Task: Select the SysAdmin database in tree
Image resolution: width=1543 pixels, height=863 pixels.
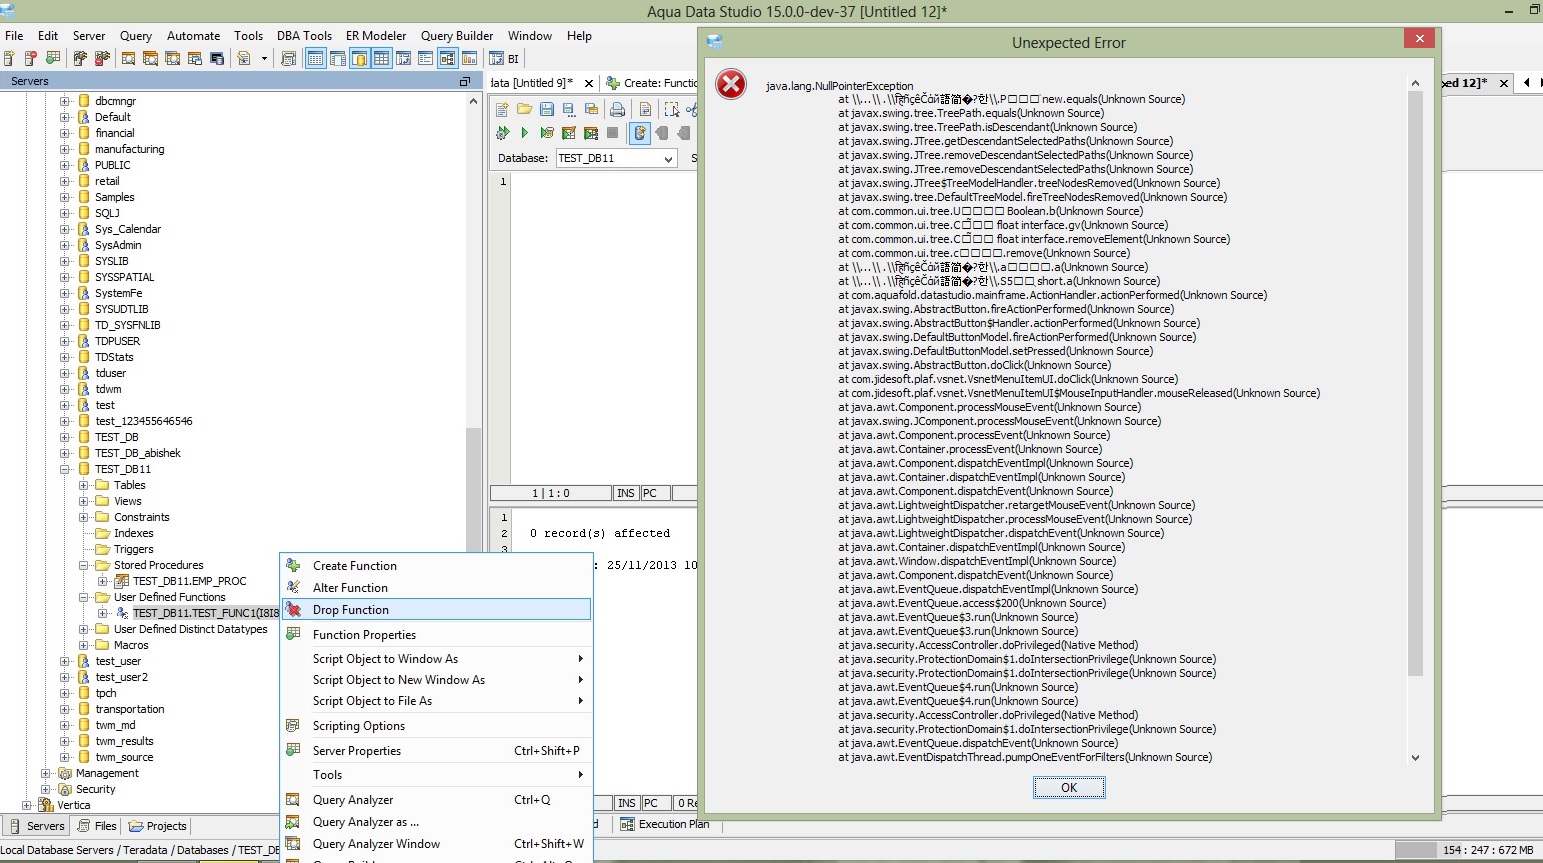Action: (118, 245)
